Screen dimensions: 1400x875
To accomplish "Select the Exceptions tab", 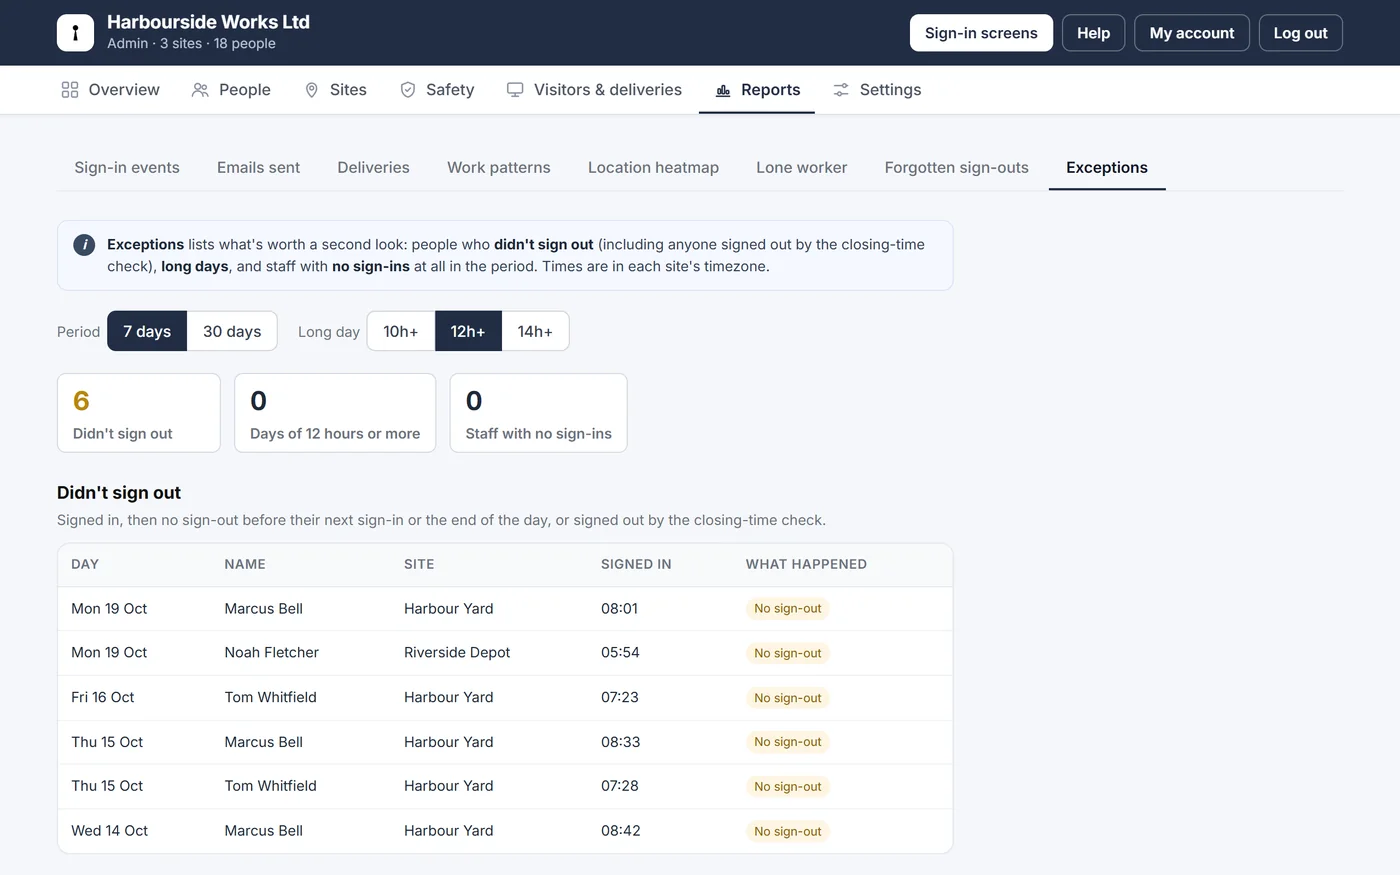I will (1107, 167).
